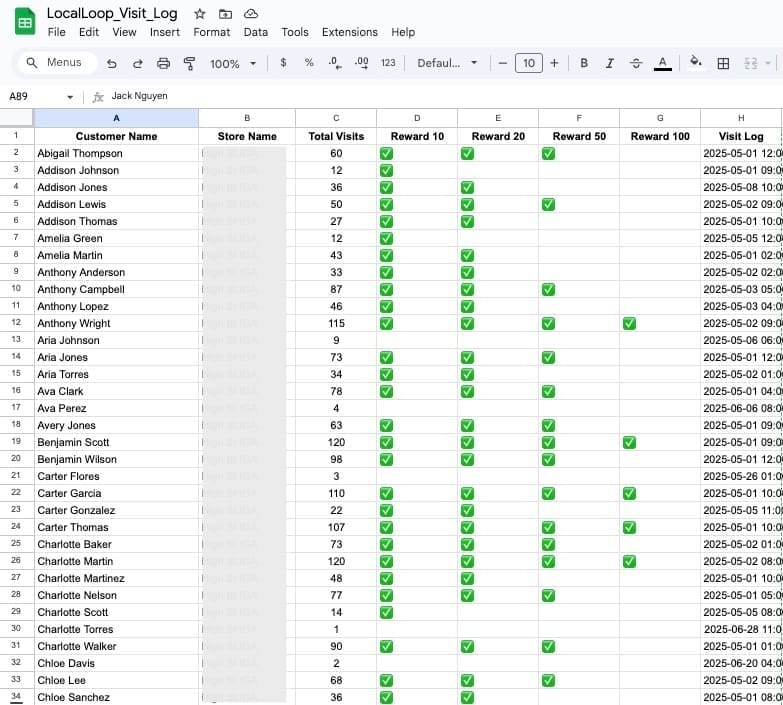Open the 100% zoom dropdown
This screenshot has width=783, height=705.
(232, 63)
